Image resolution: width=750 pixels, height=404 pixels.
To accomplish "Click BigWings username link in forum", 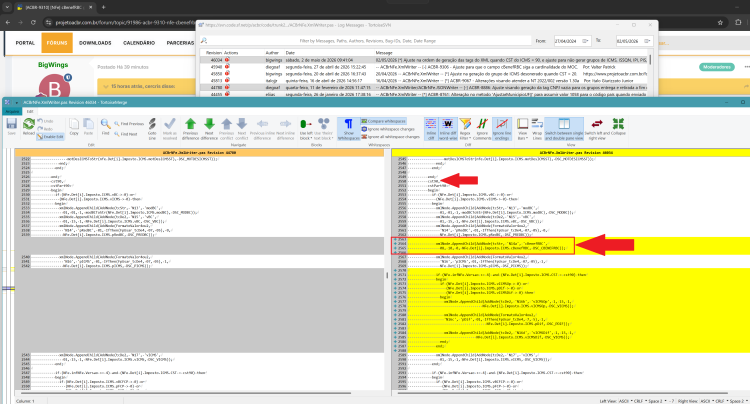I will click(x=53, y=65).
